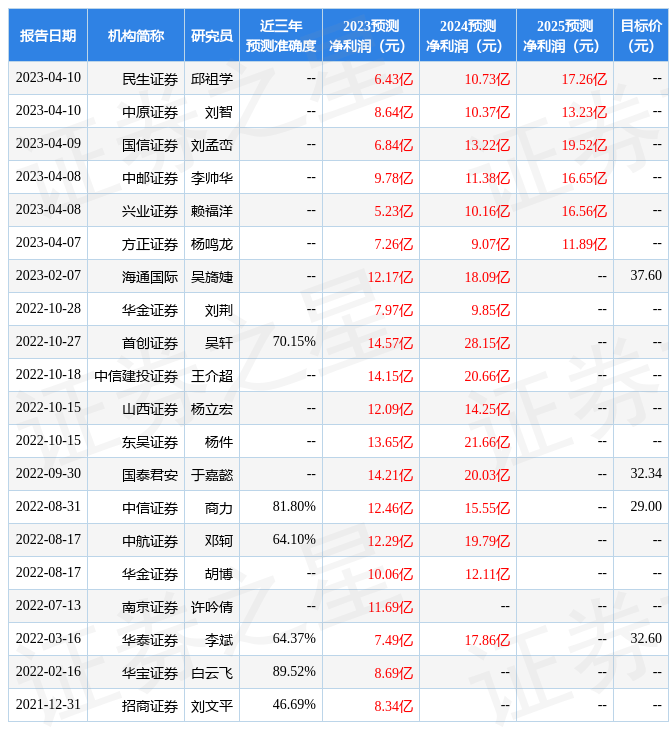The image size is (669, 730).
Task: Click the 近三年预测准确度 column header
Action: click(x=281, y=35)
